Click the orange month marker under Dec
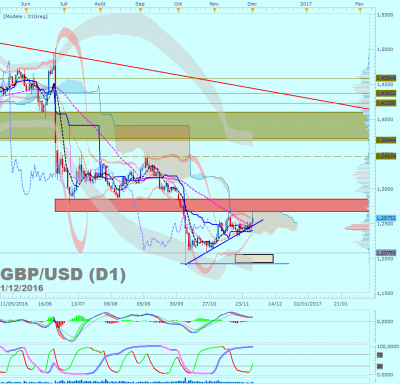Viewport: 400px width, 384px height. [253, 10]
